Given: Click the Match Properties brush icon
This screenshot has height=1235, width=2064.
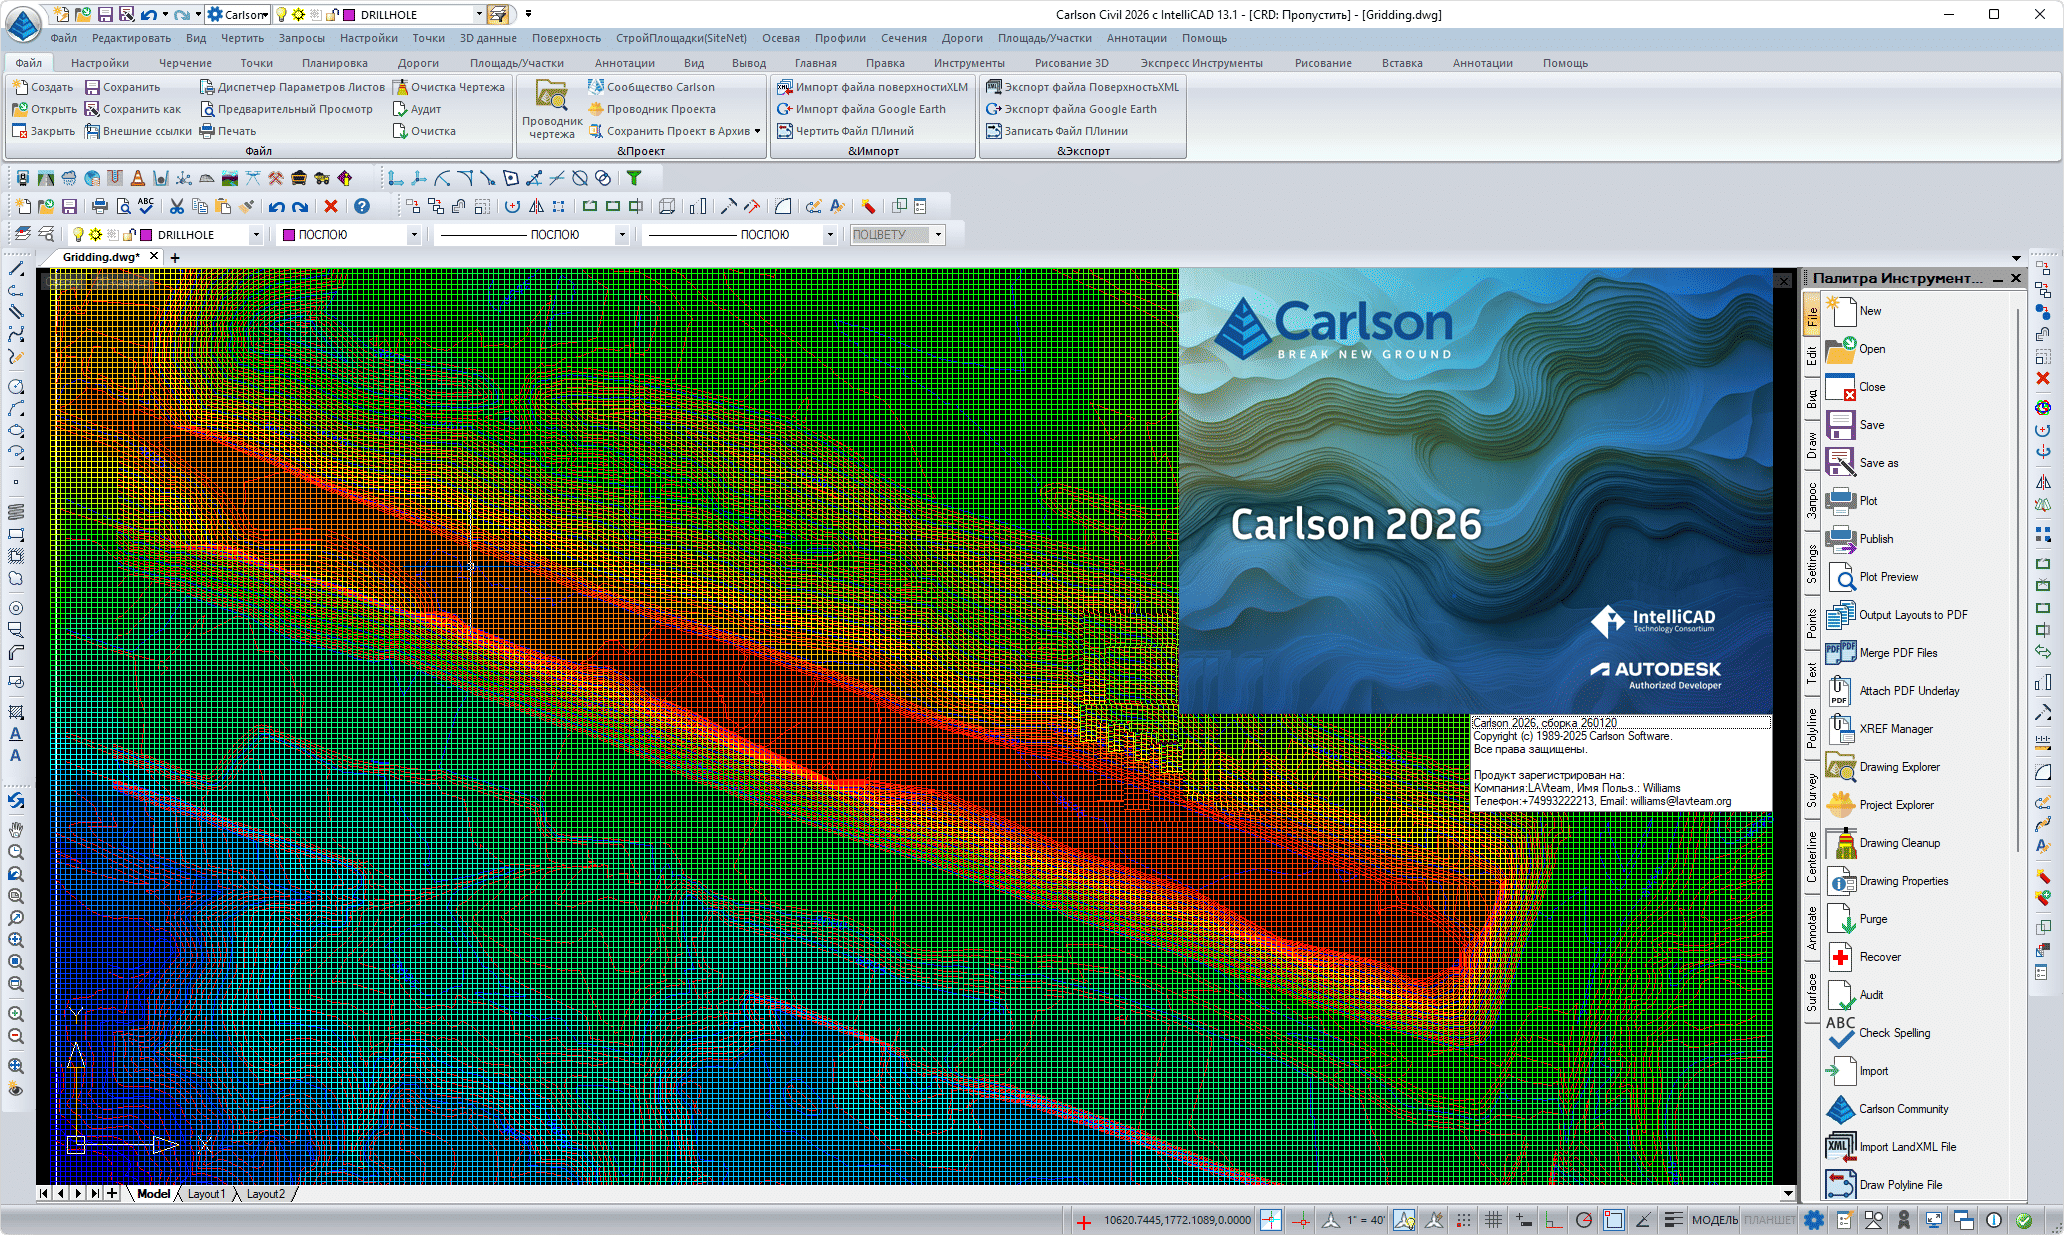Looking at the screenshot, I should [247, 206].
